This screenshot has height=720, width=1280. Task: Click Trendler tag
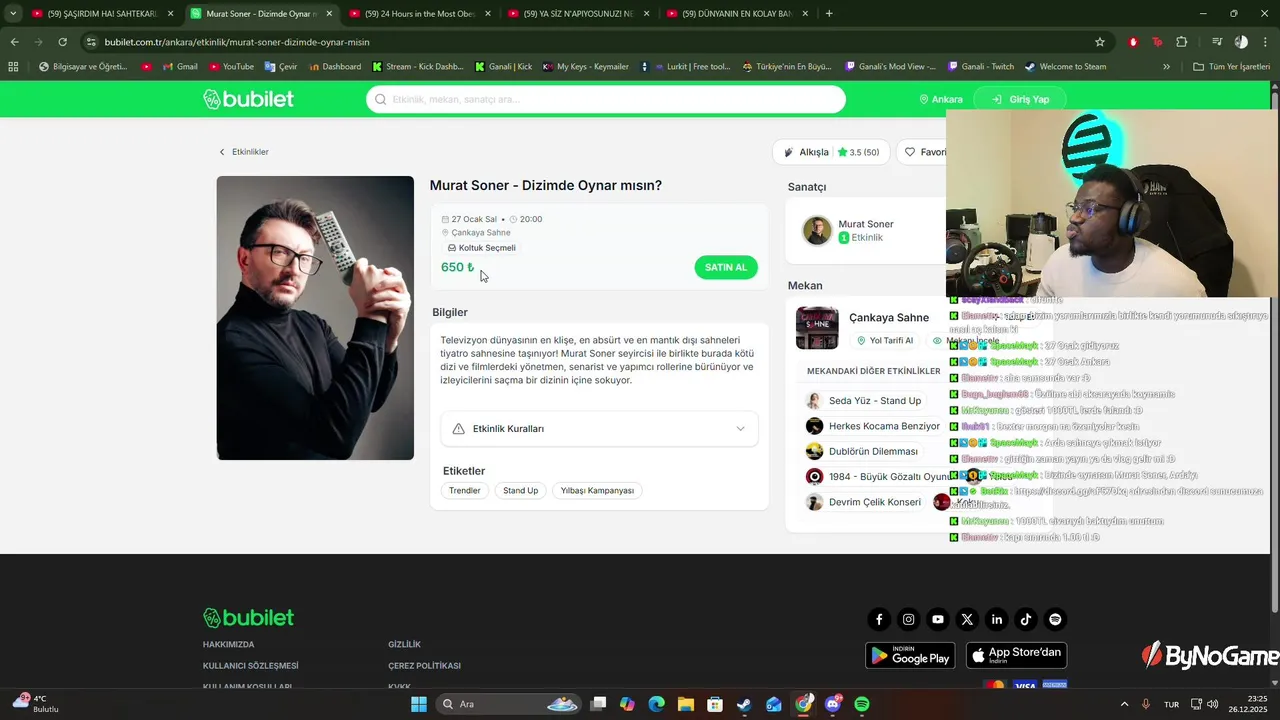click(465, 491)
